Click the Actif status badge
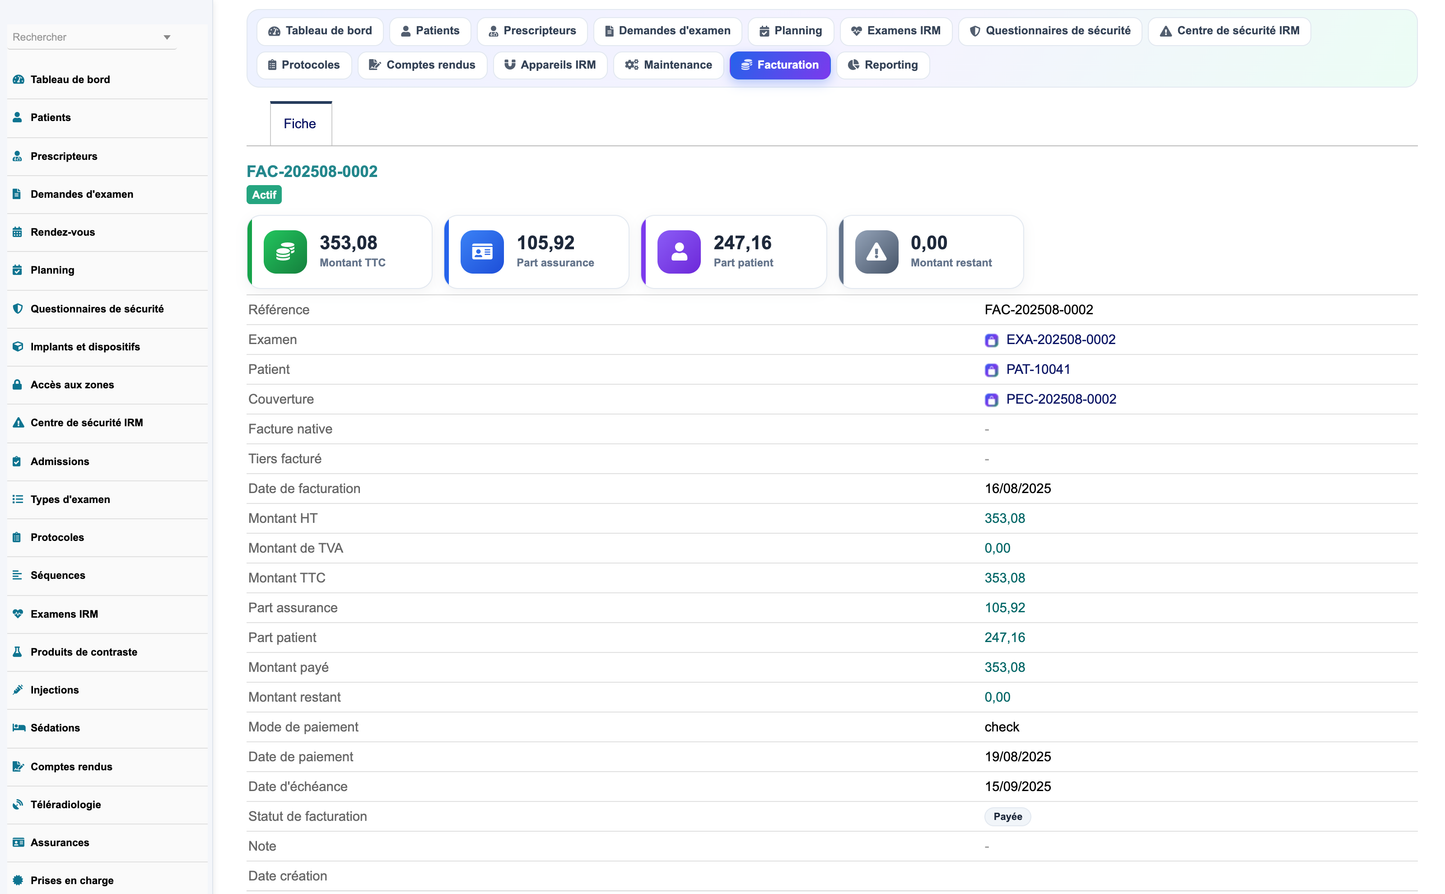The height and width of the screenshot is (894, 1445). coord(264,195)
